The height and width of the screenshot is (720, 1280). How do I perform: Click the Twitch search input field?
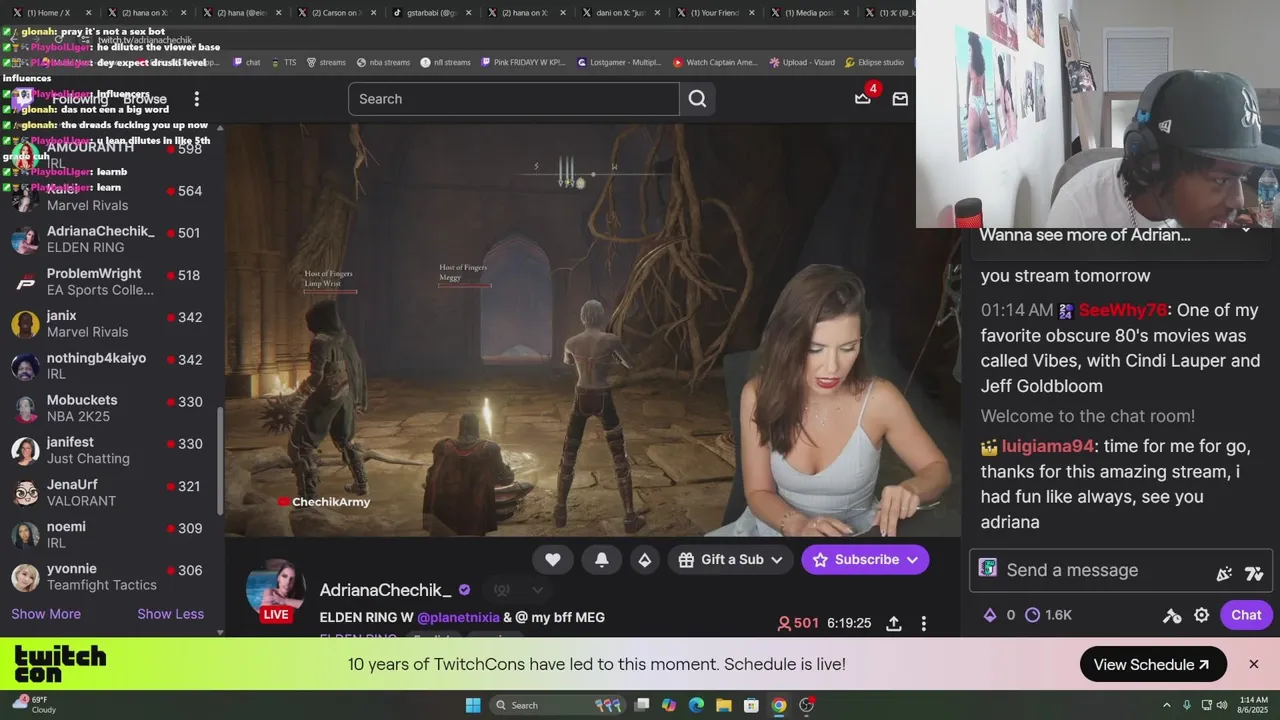[514, 99]
